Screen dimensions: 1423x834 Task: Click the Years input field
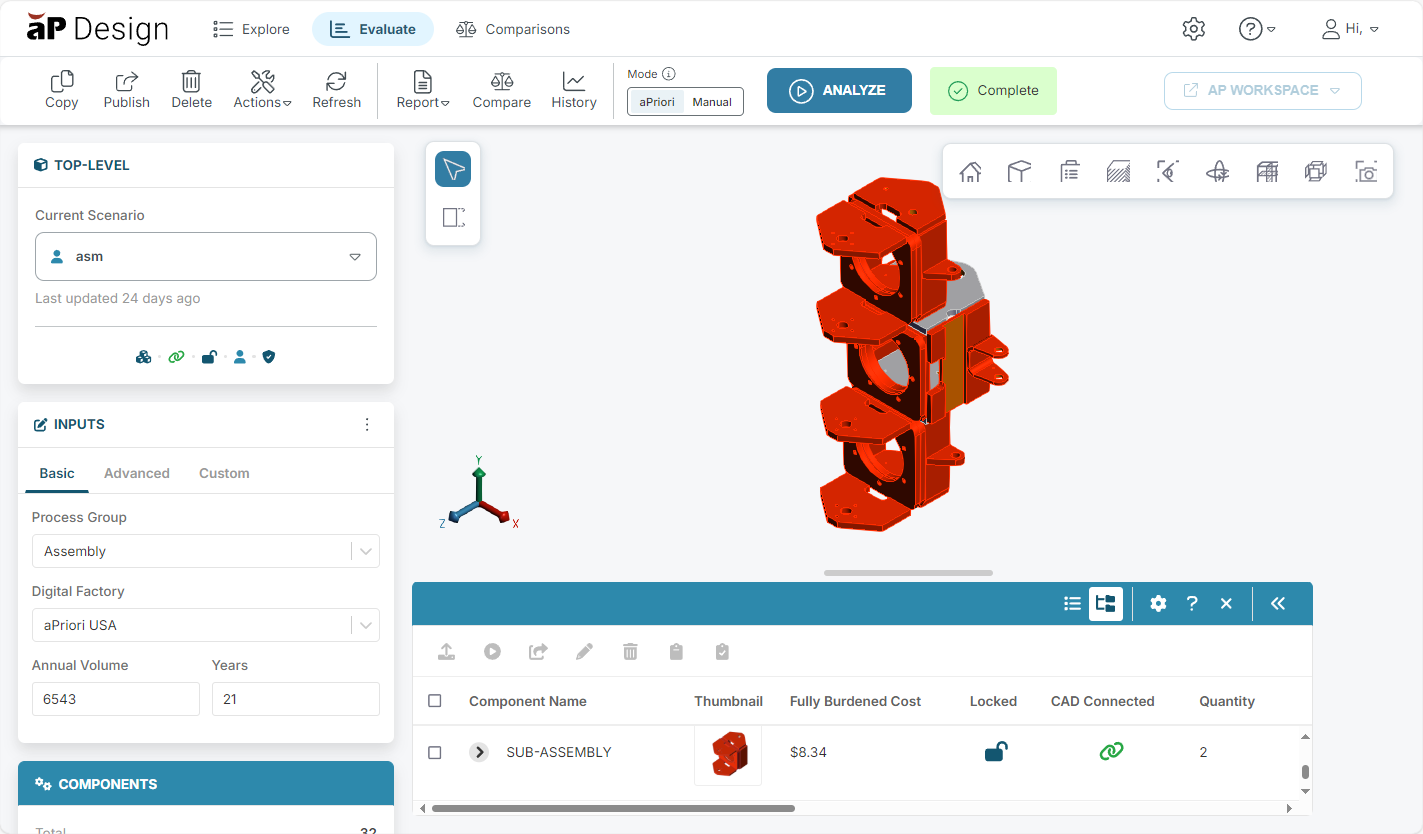296,699
